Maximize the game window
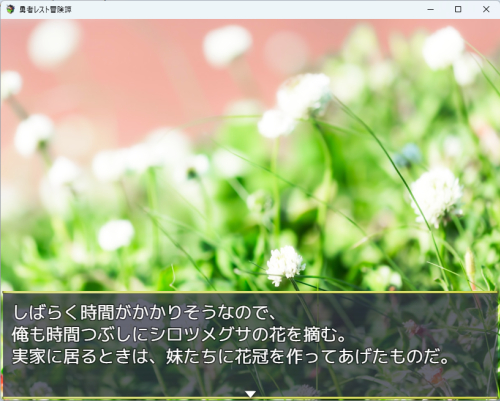500x401 pixels. tap(458, 9)
